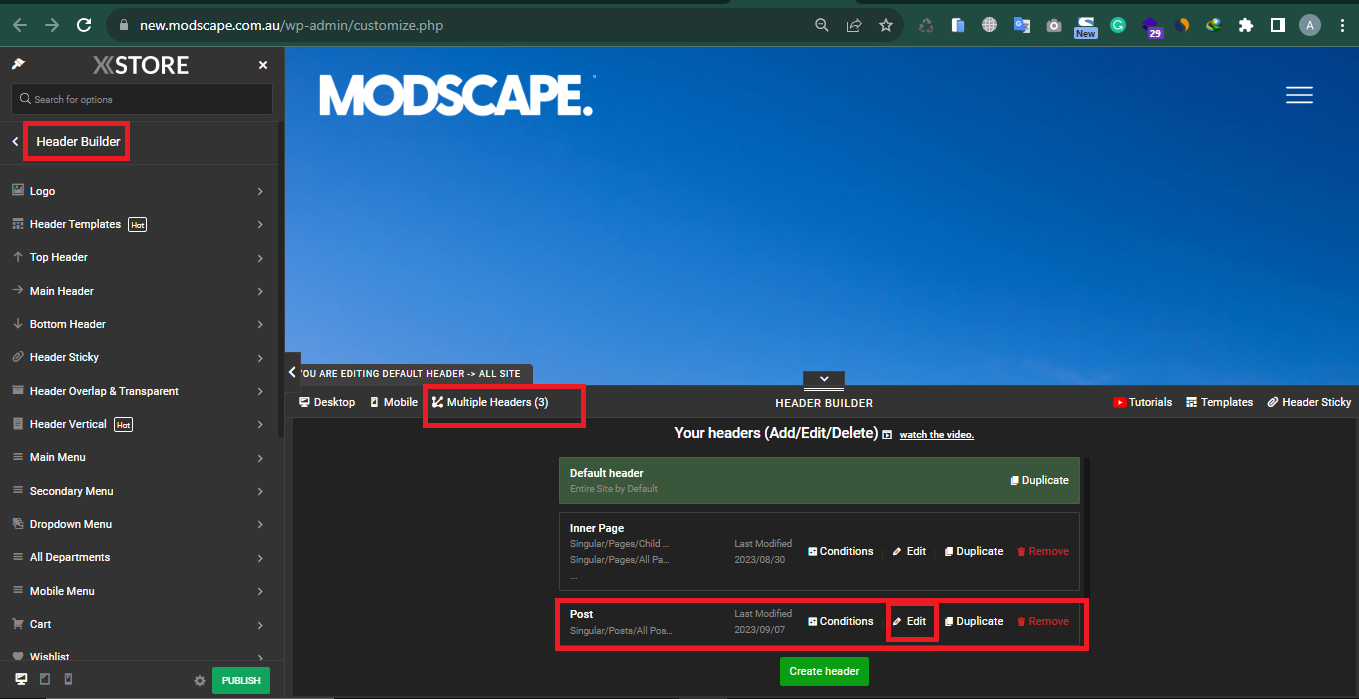
Task: Duplicate the Inner Page header
Action: 974,551
